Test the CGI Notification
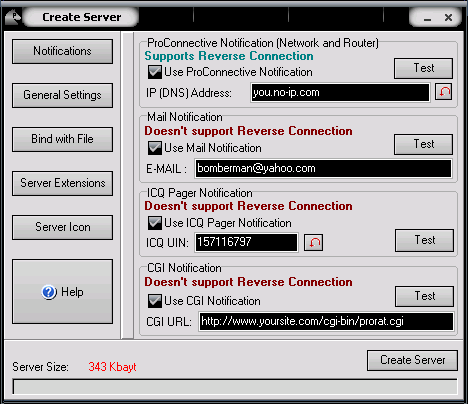This screenshot has width=468, height=404. [424, 296]
